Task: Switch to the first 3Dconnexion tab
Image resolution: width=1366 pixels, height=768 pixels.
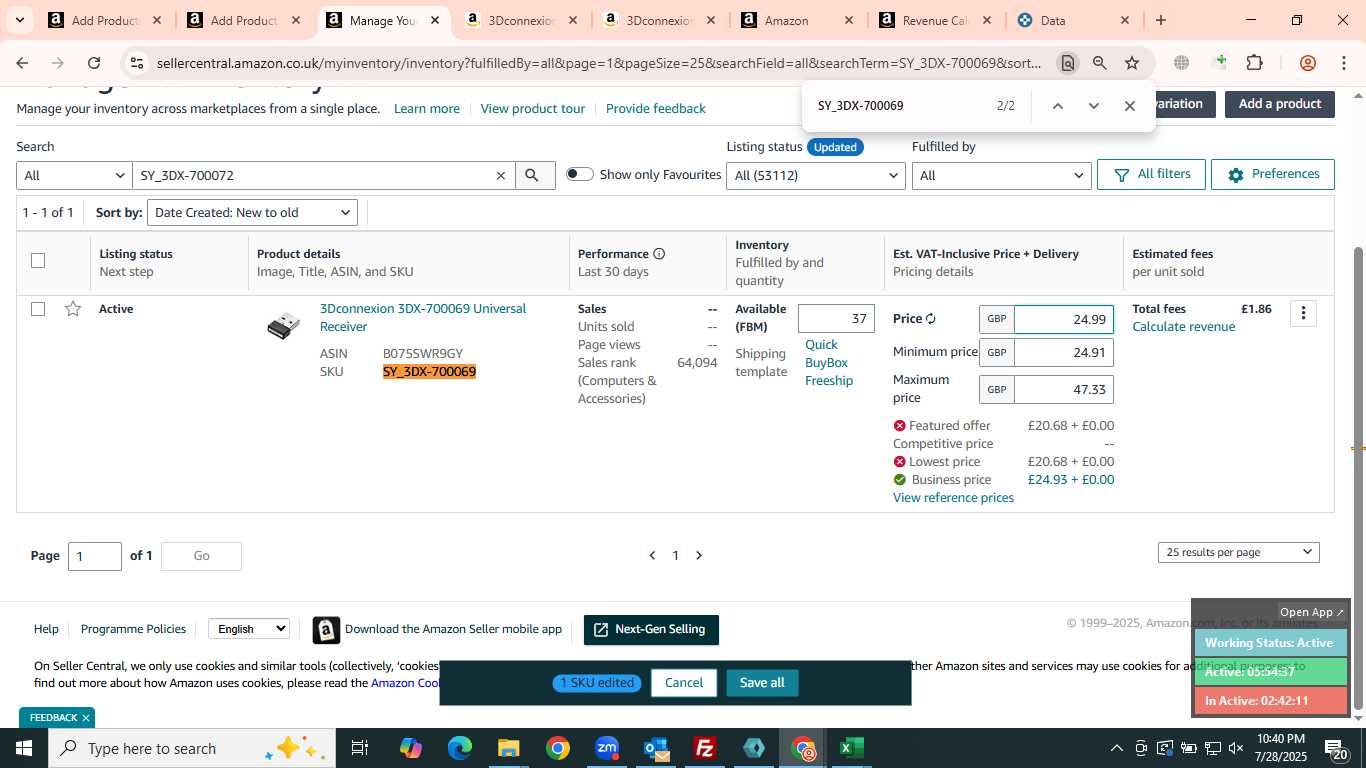Action: point(520,20)
